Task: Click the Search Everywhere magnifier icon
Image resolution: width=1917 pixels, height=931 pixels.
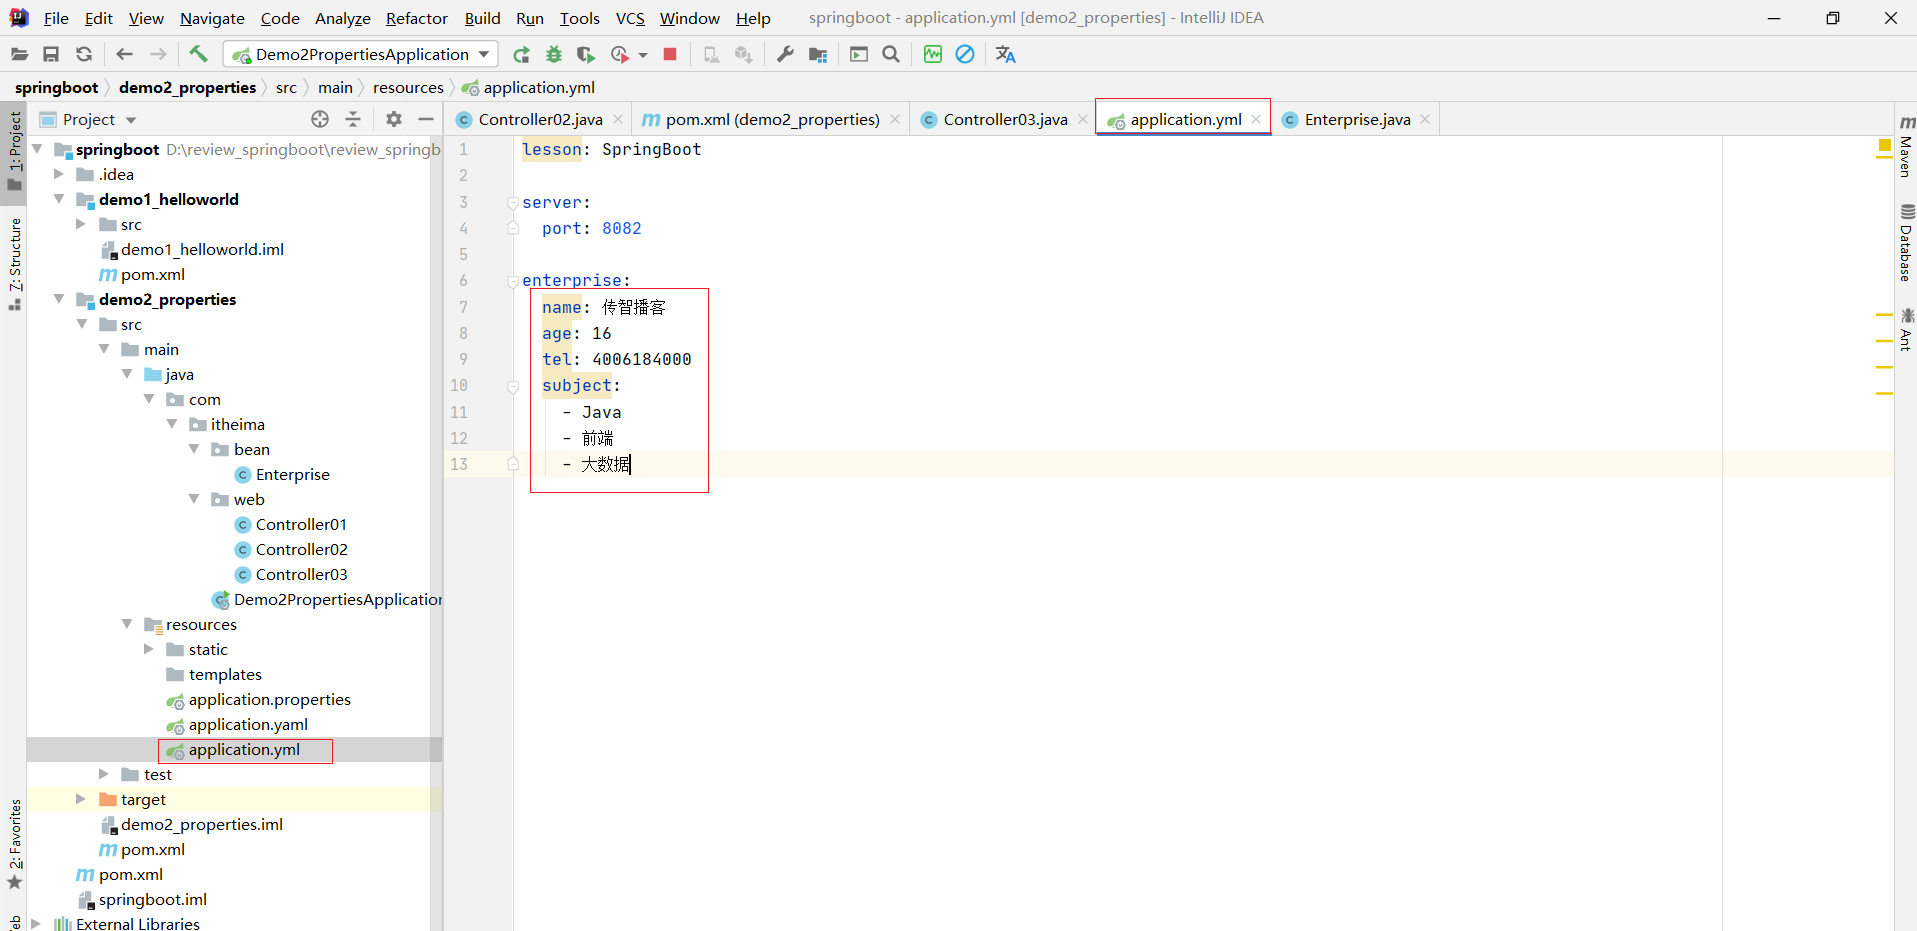Action: [x=891, y=55]
